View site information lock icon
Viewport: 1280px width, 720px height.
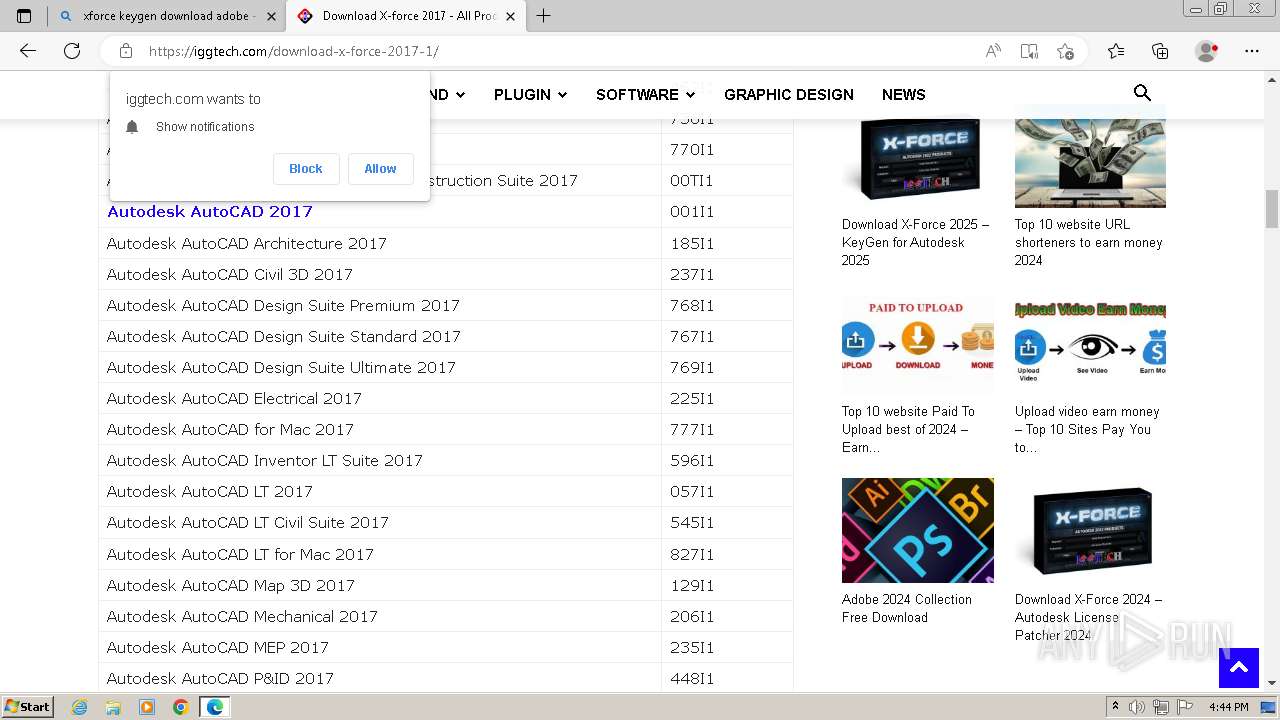pyautogui.click(x=126, y=51)
